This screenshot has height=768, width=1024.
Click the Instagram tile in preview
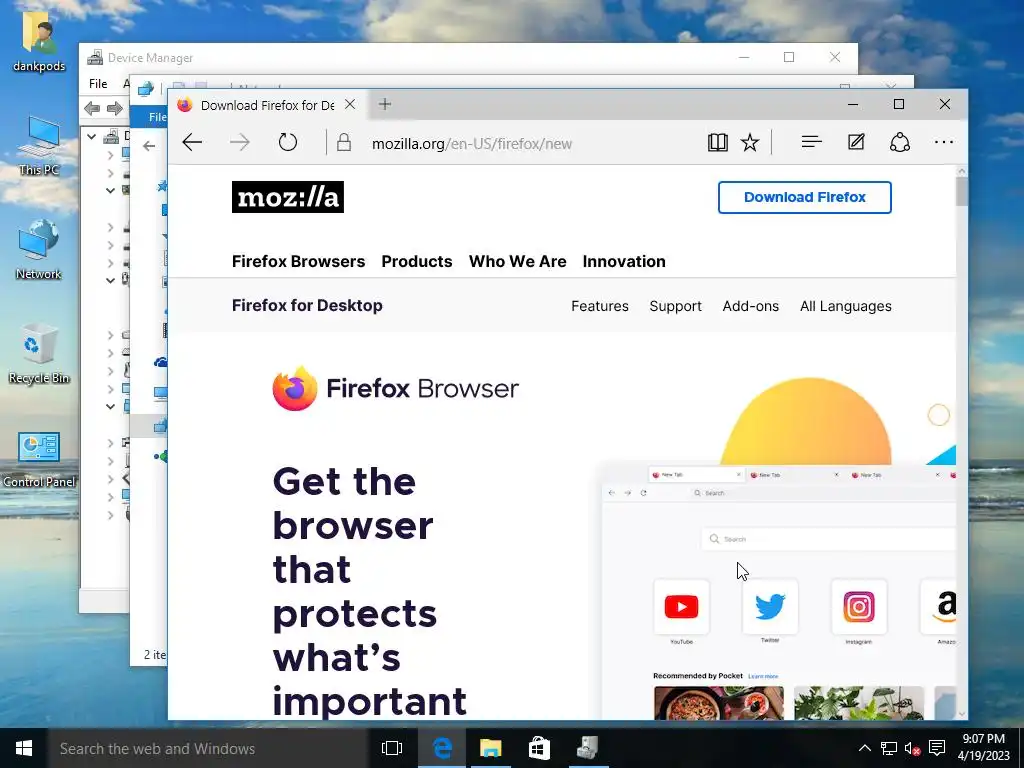coord(859,607)
